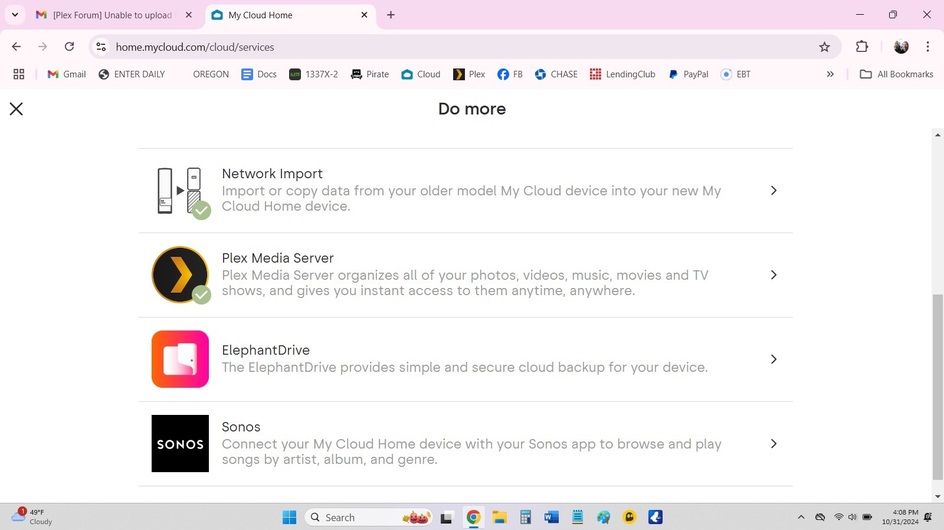The height and width of the screenshot is (530, 944).
Task: Go forward with the forward arrow
Action: coord(42,46)
